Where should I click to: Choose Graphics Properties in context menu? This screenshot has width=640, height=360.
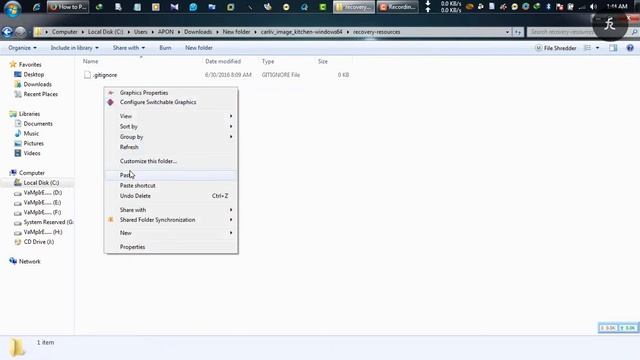171,93
